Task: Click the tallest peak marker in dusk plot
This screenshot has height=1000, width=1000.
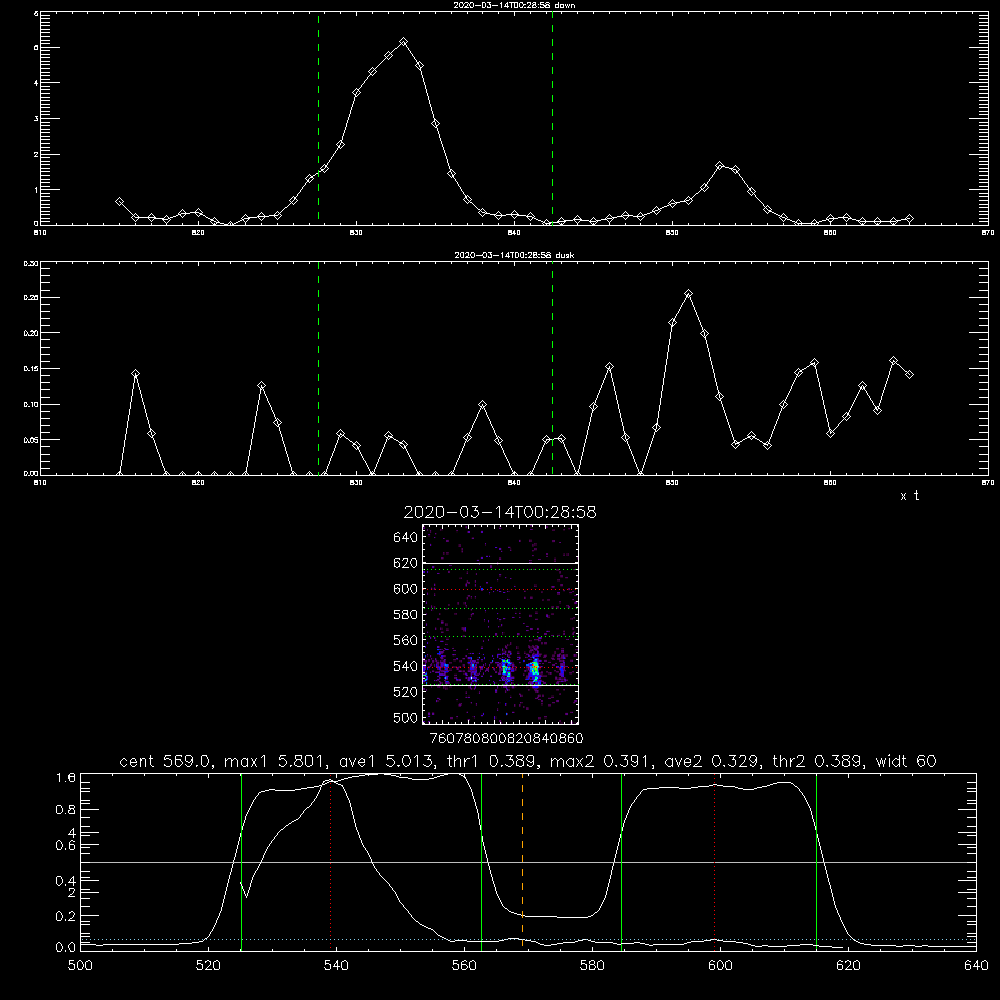Action: point(688,294)
